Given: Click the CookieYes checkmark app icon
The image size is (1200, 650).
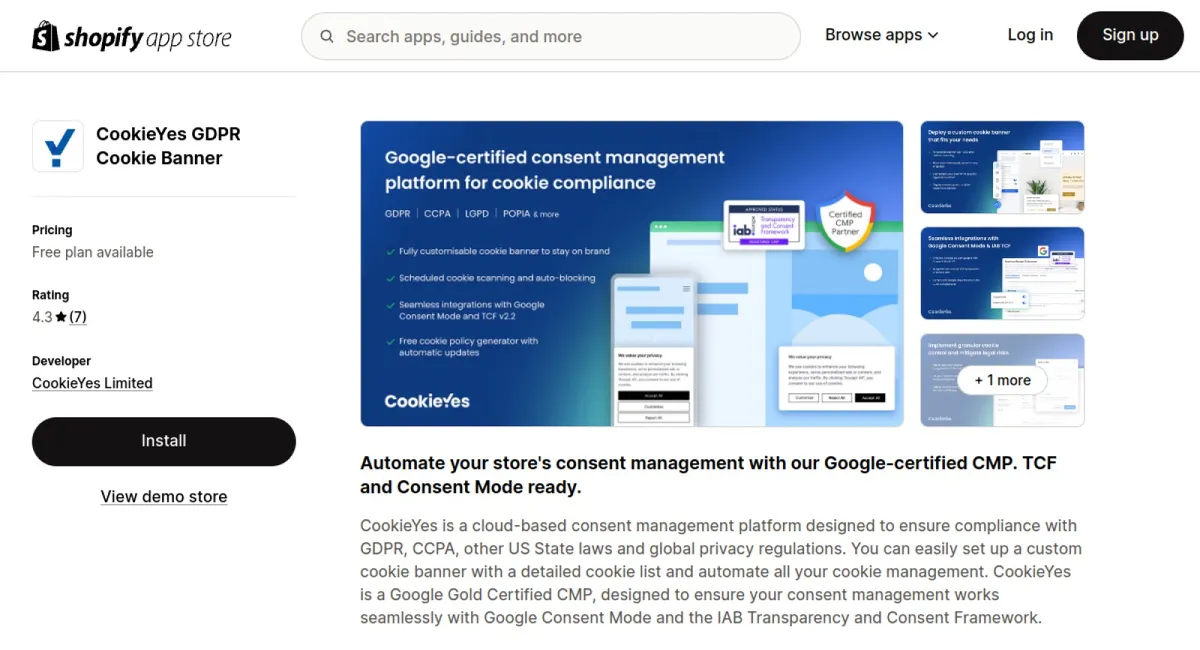Looking at the screenshot, I should 57,148.
